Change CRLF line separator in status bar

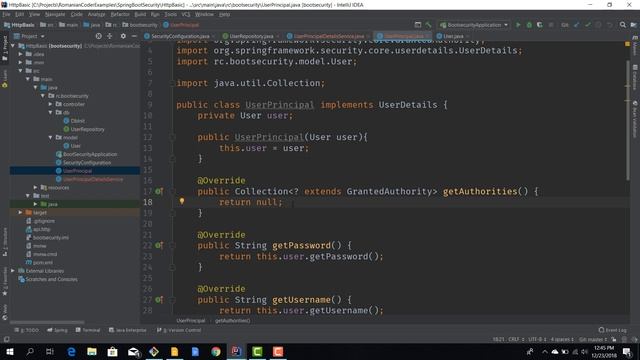coord(516,339)
